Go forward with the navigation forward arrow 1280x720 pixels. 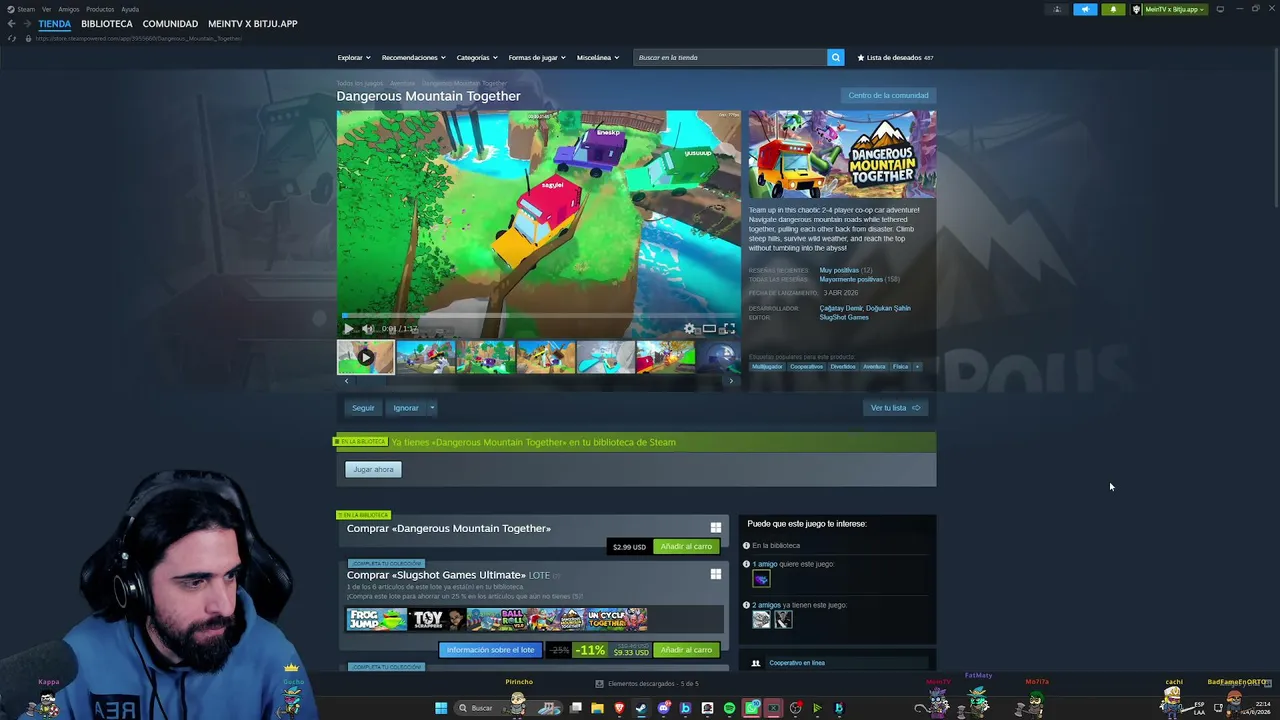26,23
